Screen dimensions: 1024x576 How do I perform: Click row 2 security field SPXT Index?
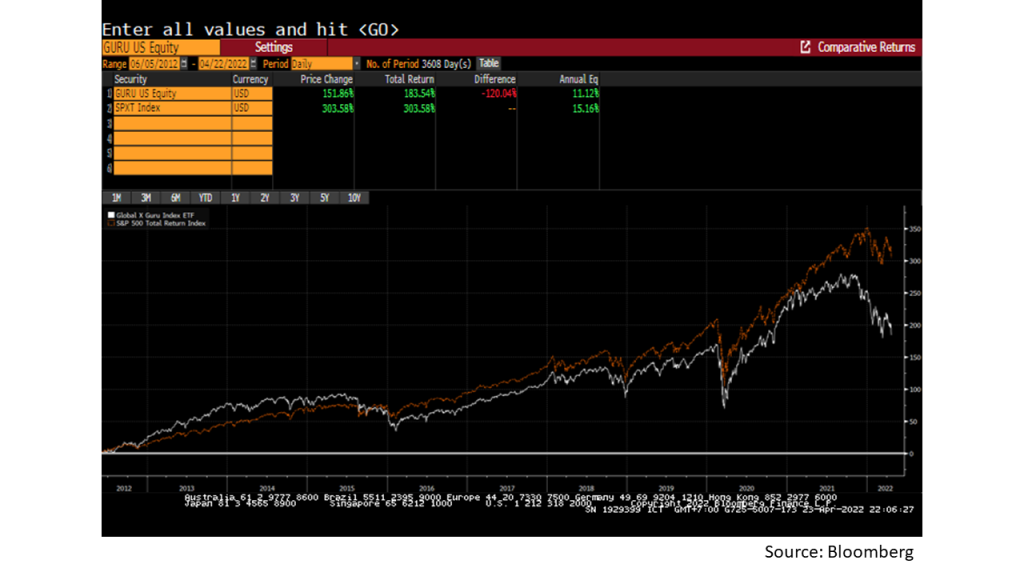(172, 108)
